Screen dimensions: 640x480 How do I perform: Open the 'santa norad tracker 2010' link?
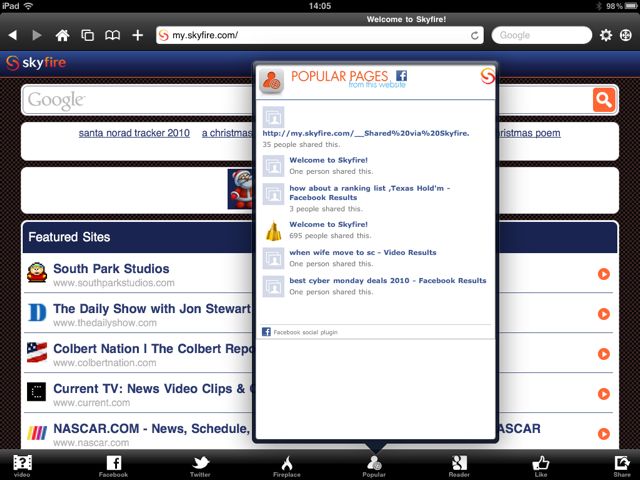point(134,133)
